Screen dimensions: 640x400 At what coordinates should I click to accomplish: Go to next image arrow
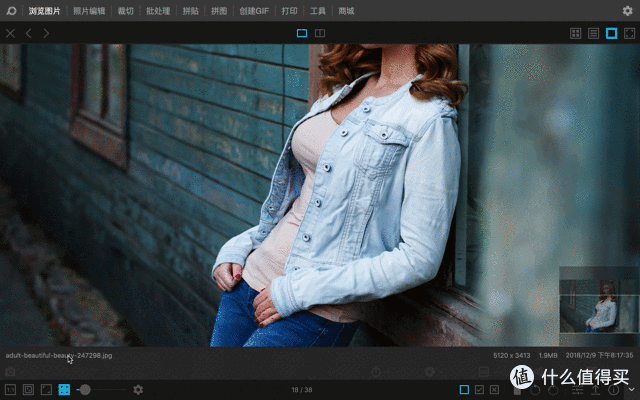[x=46, y=33]
